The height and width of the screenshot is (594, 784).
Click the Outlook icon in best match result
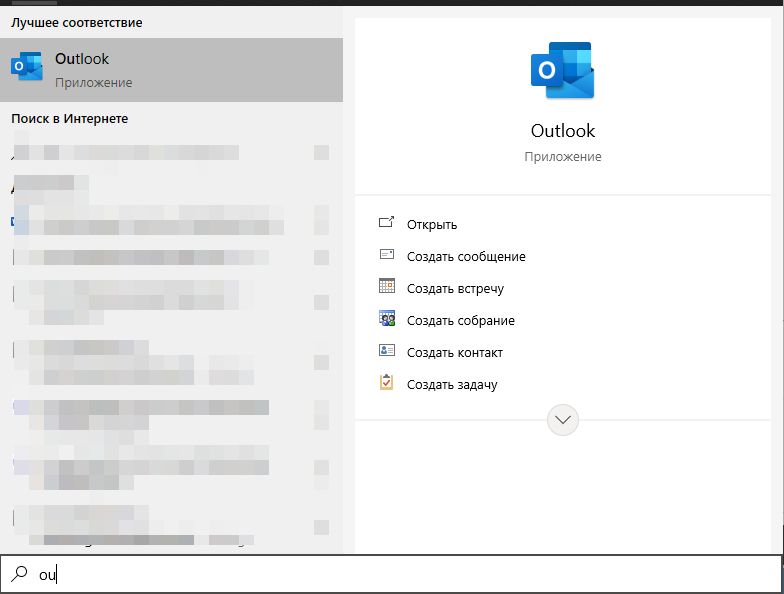click(27, 69)
